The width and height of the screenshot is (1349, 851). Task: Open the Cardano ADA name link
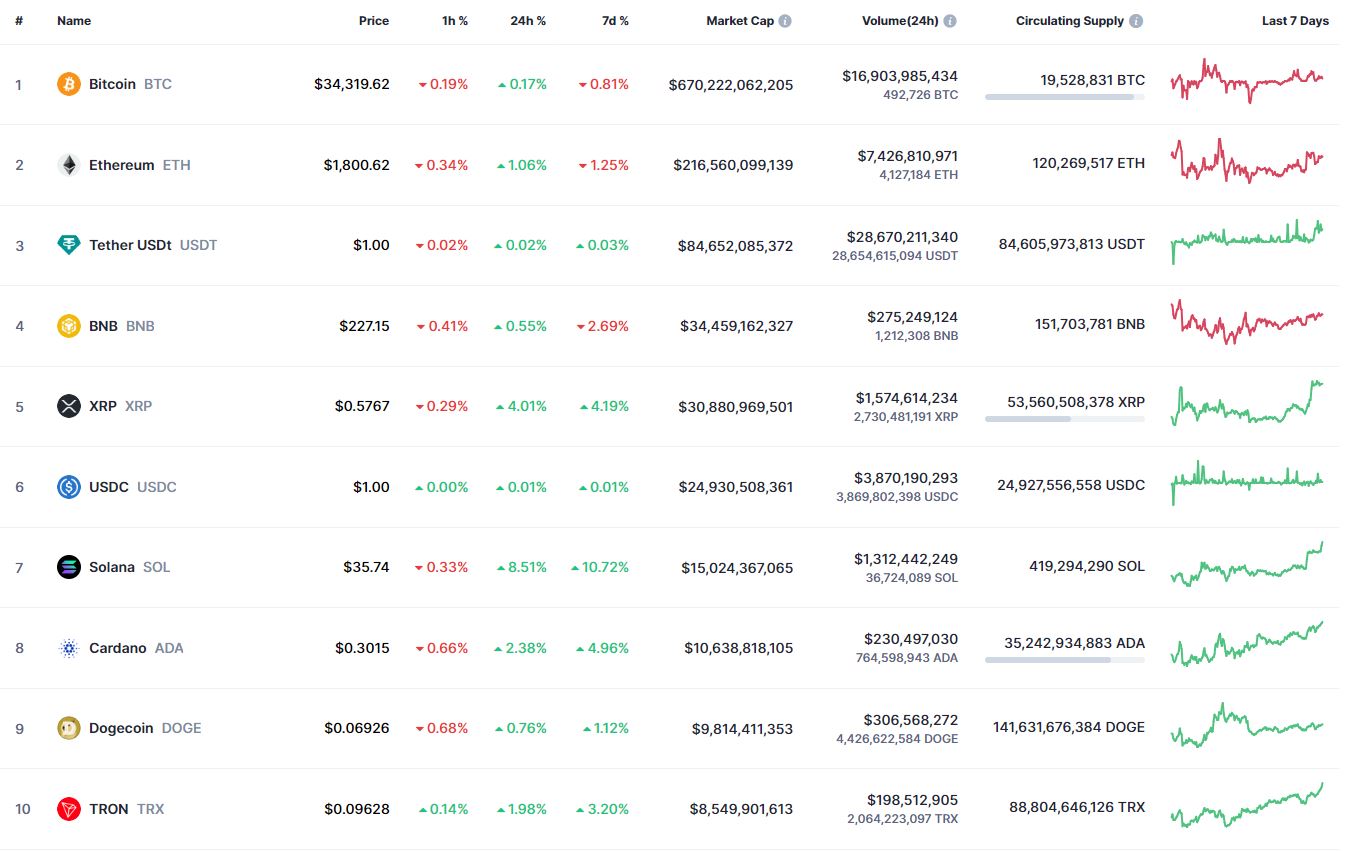[136, 648]
